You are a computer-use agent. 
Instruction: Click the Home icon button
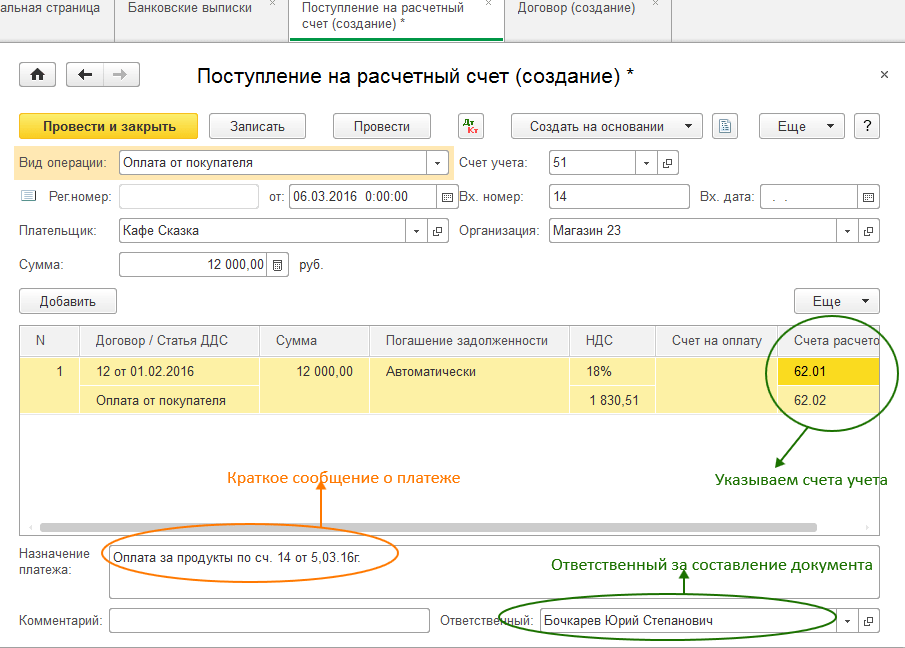click(38, 74)
